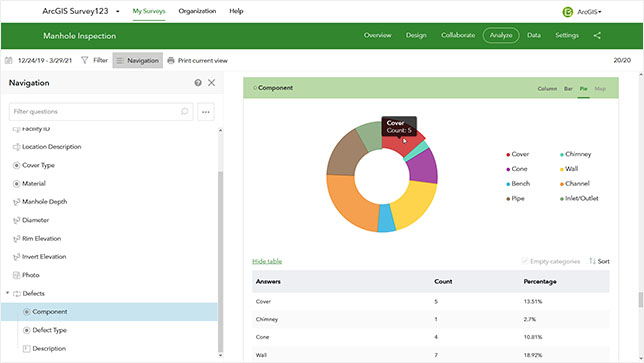Image resolution: width=644 pixels, height=363 pixels.
Task: Open the ArcGIS Survey123 dropdown arrow
Action: click(x=117, y=11)
